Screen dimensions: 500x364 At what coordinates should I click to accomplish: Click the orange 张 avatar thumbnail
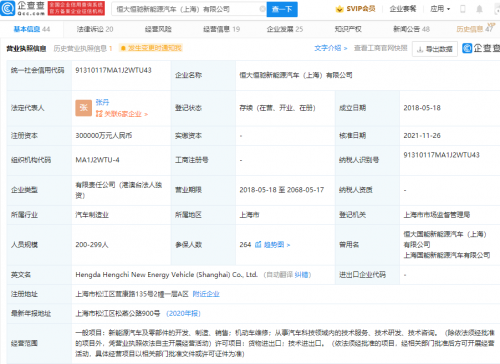pyautogui.click(x=83, y=108)
